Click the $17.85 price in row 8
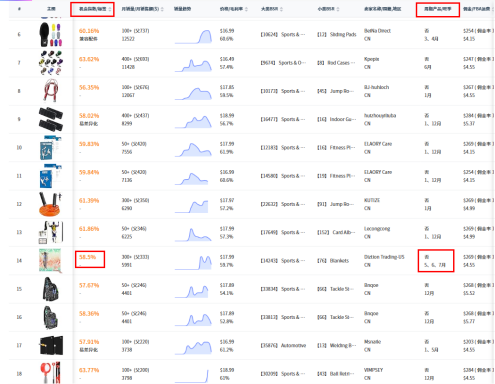 (227, 87)
